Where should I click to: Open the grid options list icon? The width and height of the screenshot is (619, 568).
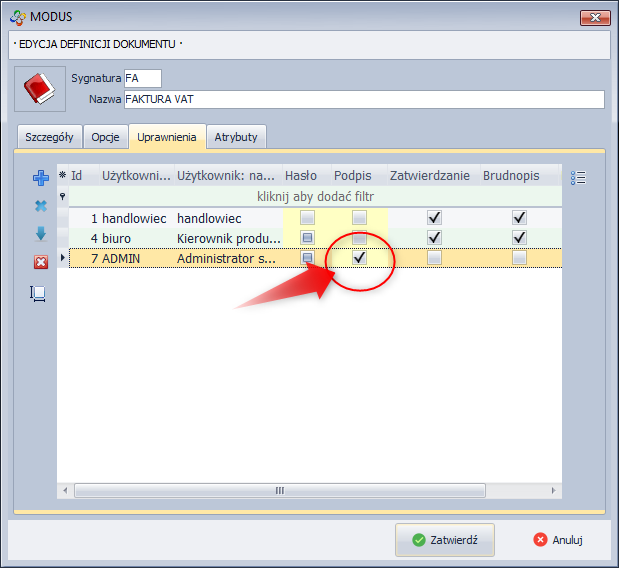pyautogui.click(x=578, y=178)
